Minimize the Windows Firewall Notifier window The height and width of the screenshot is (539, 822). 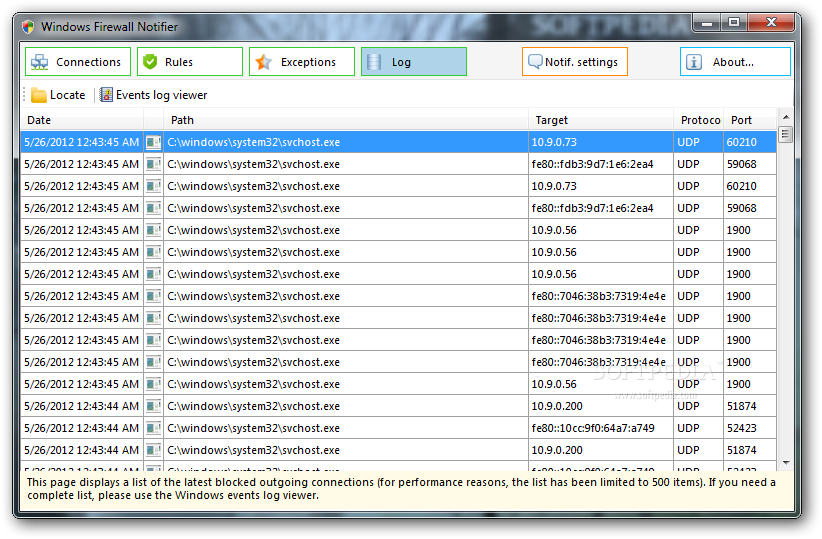click(x=707, y=23)
